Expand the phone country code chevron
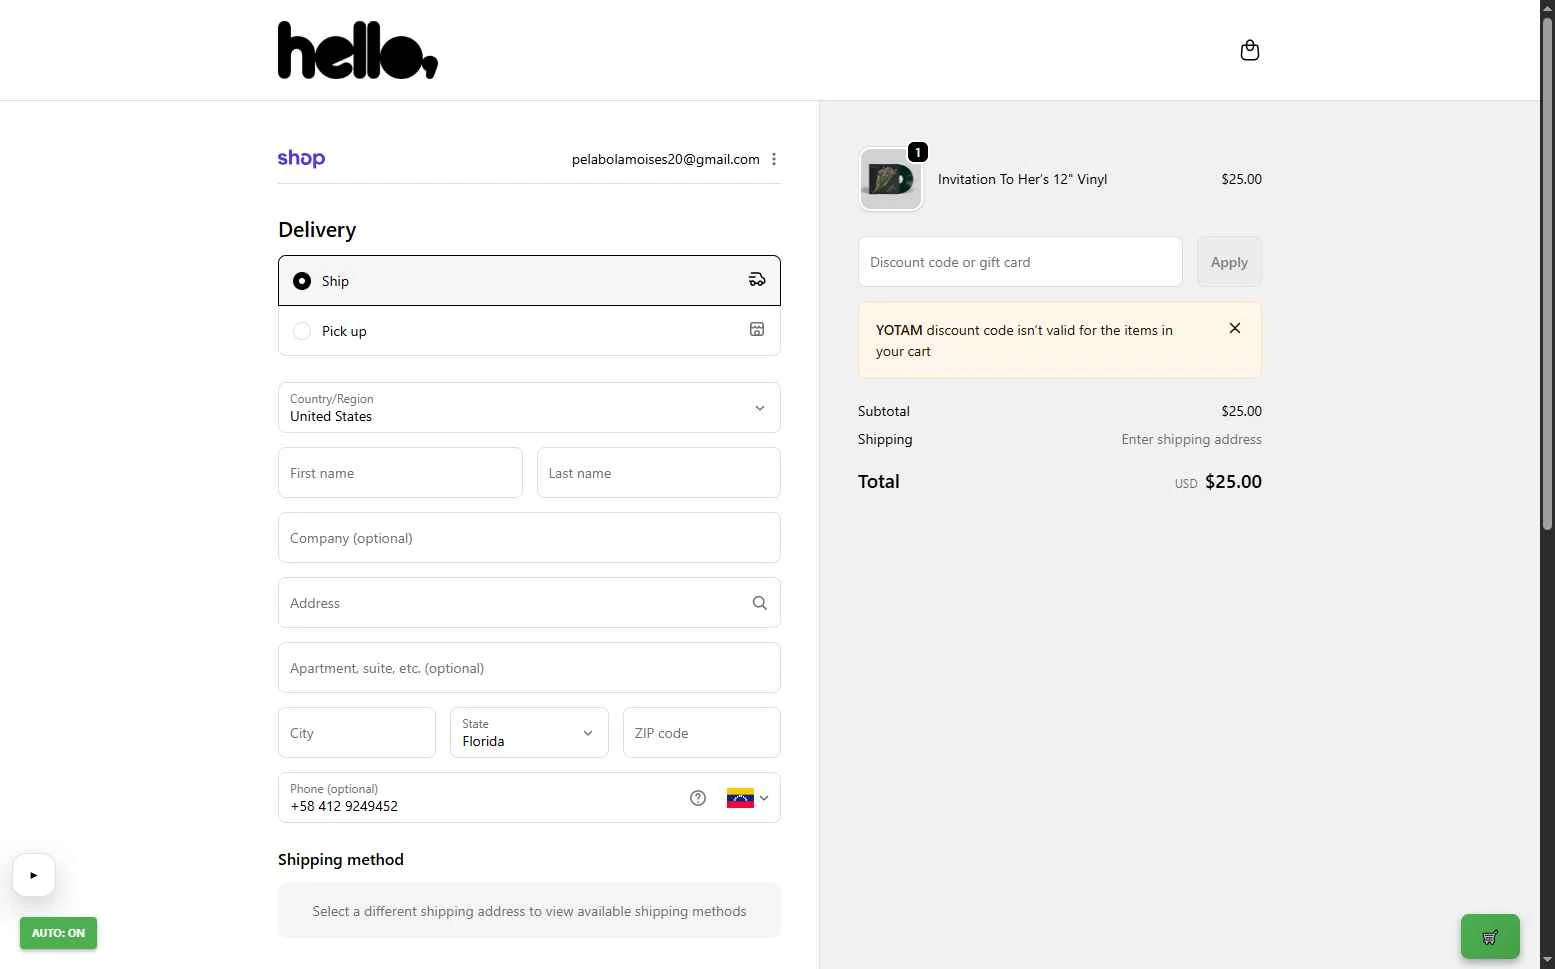Image resolution: width=1555 pixels, height=969 pixels. (x=764, y=798)
